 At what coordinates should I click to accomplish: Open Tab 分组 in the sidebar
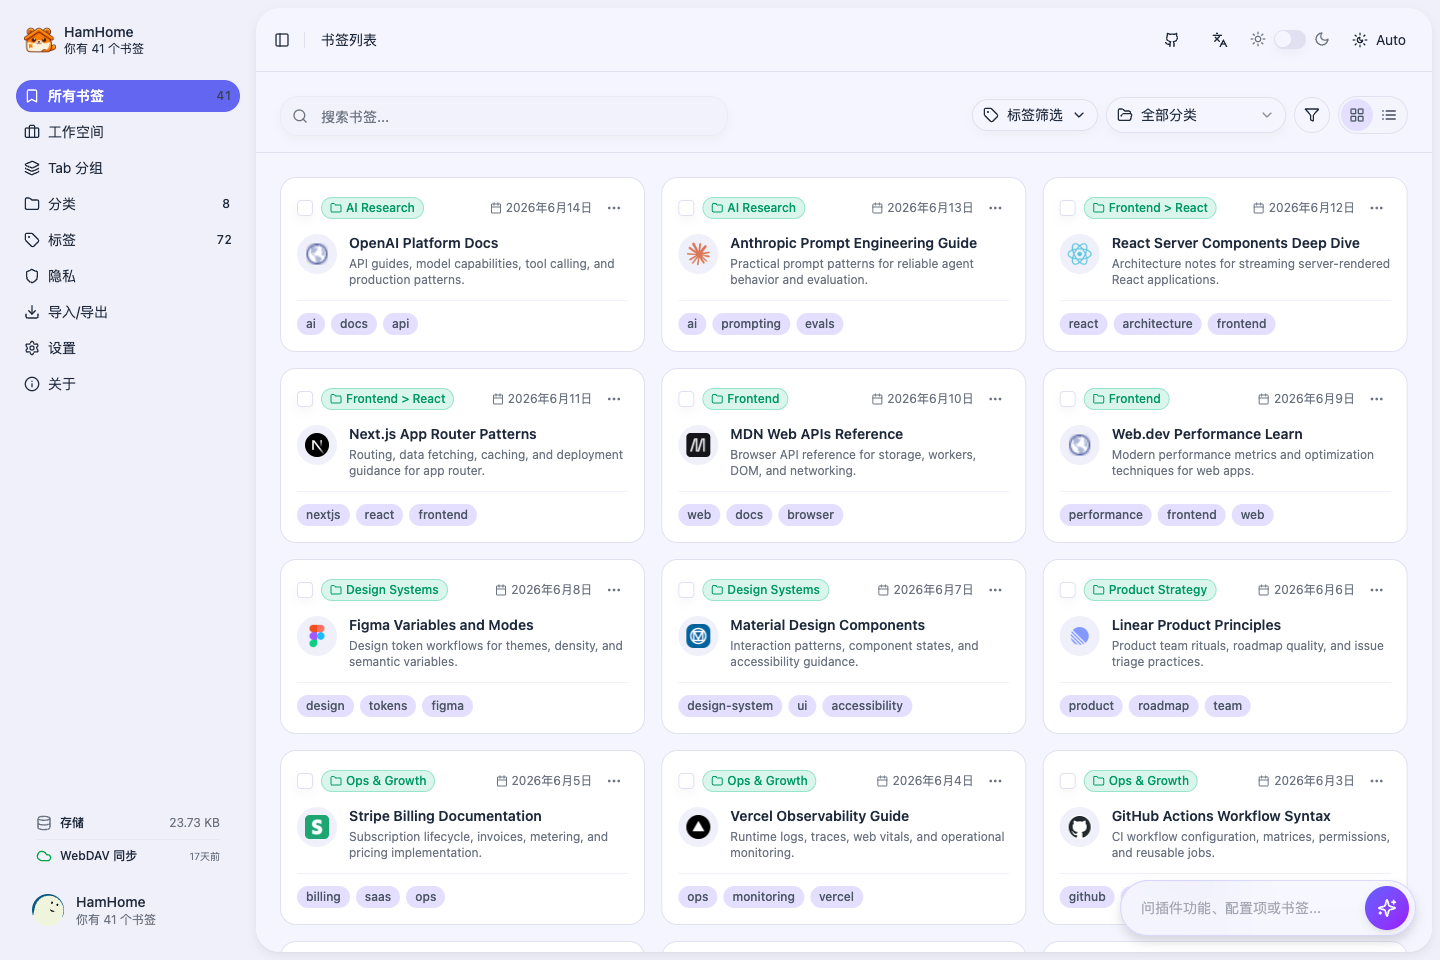click(x=128, y=168)
